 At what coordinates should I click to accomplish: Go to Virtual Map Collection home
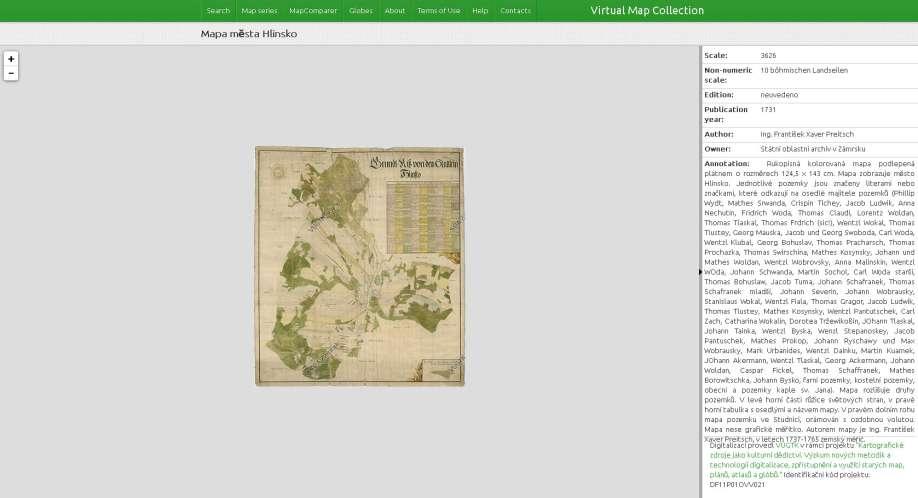(x=647, y=11)
